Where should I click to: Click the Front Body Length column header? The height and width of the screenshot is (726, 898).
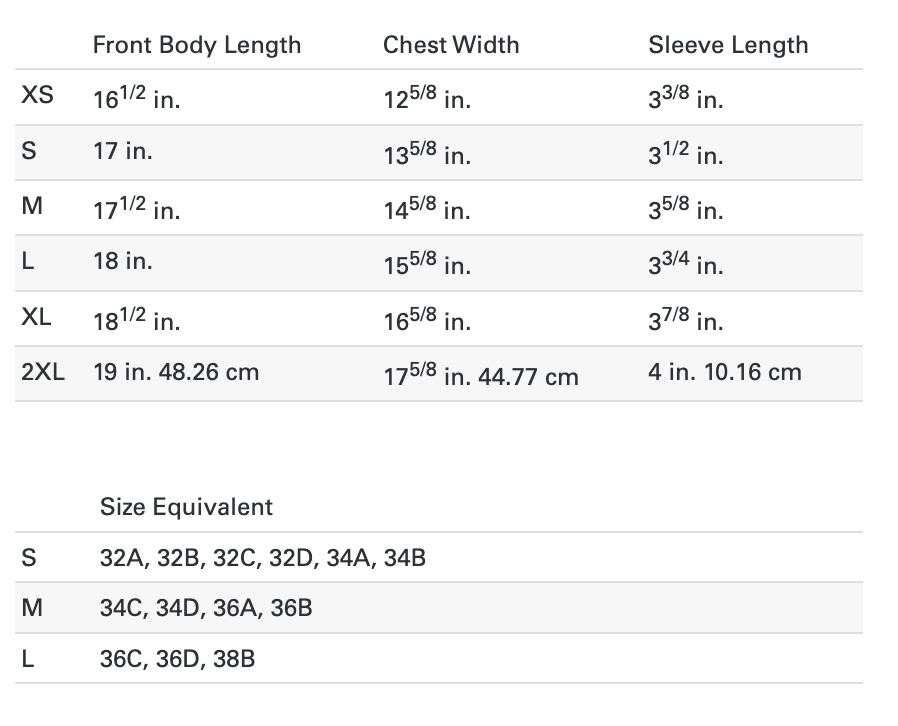click(196, 45)
